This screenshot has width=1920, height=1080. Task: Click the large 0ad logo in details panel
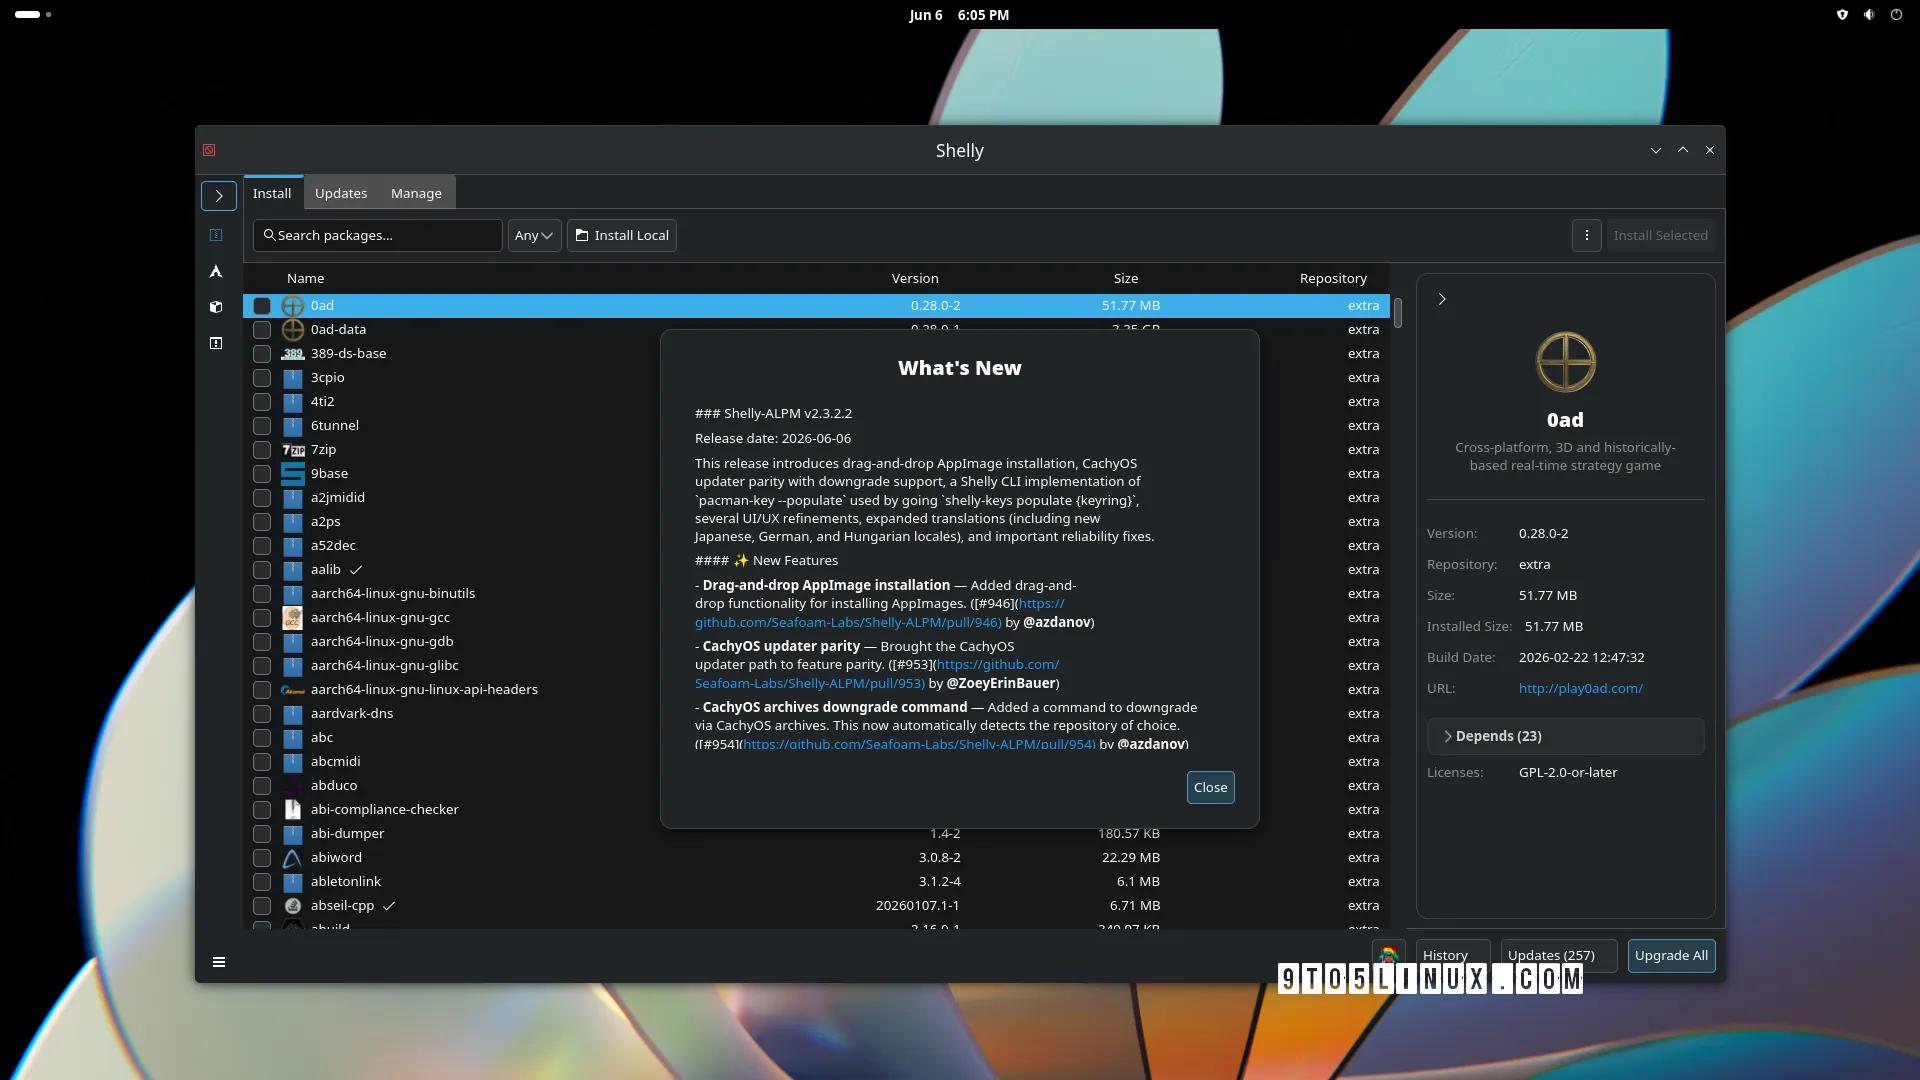click(1565, 361)
